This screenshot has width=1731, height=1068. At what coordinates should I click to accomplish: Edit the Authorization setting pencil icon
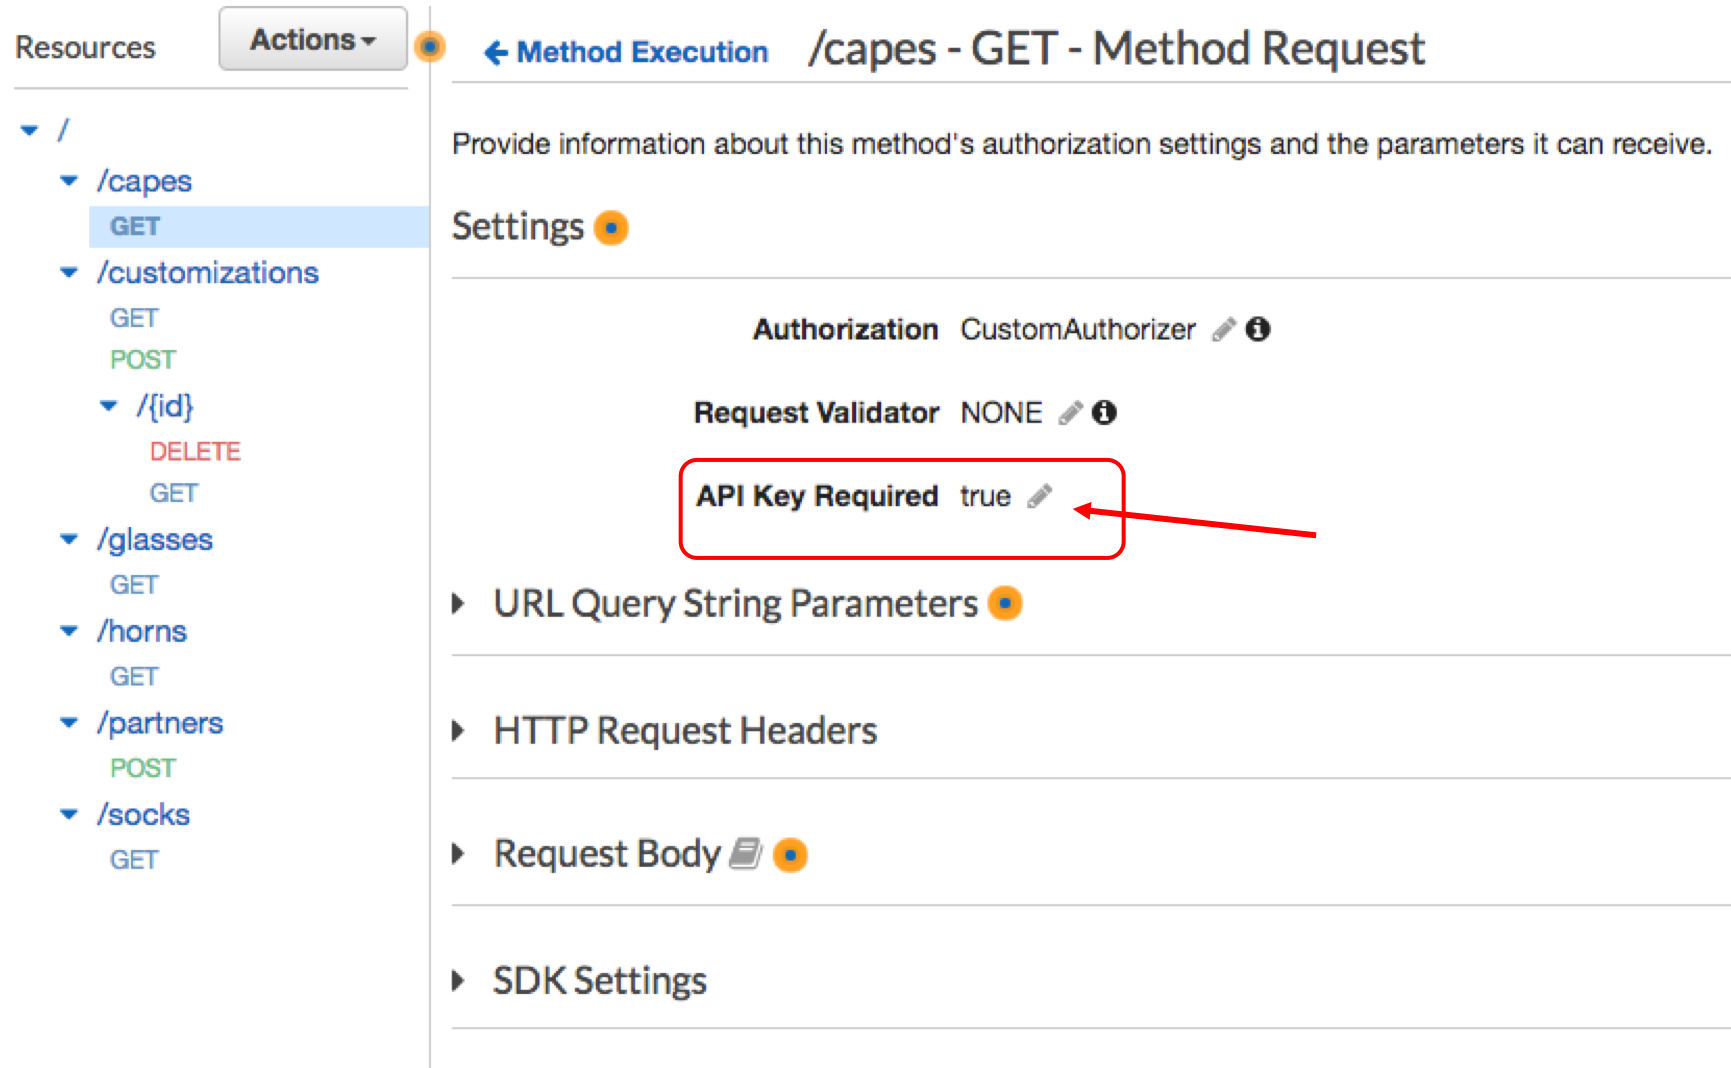tap(1224, 329)
